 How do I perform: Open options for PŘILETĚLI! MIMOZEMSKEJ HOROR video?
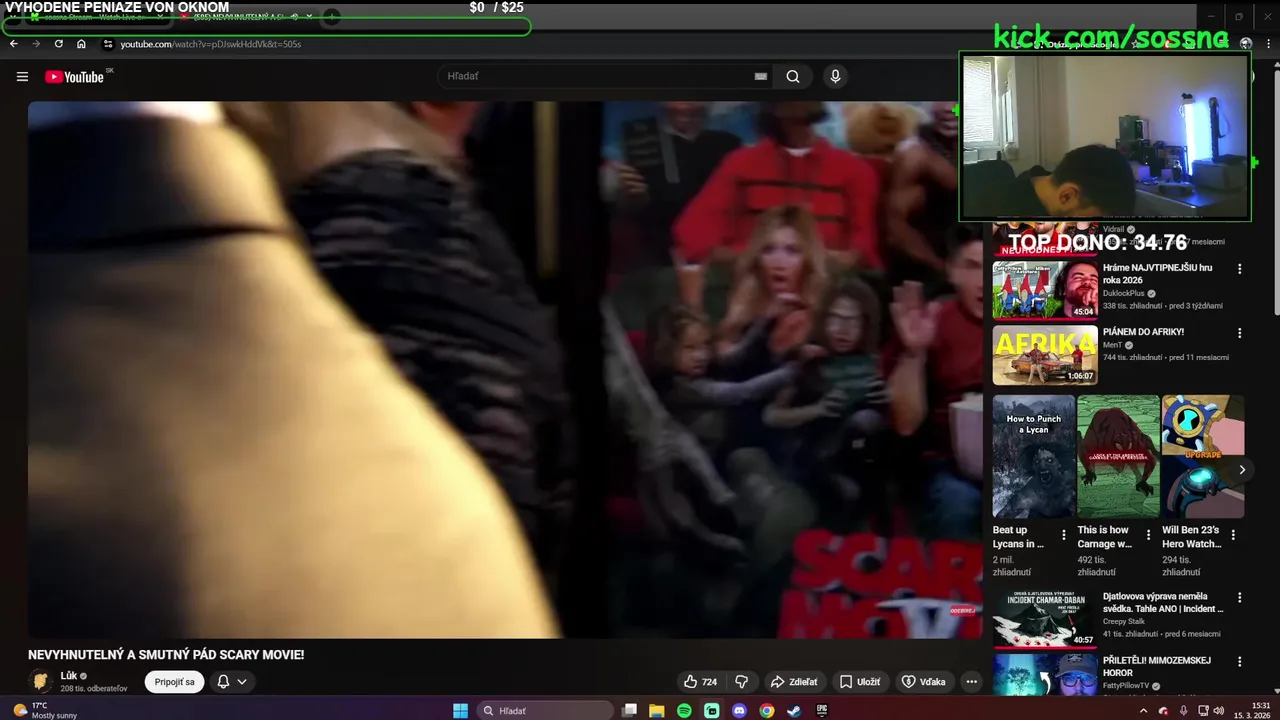point(1240,662)
